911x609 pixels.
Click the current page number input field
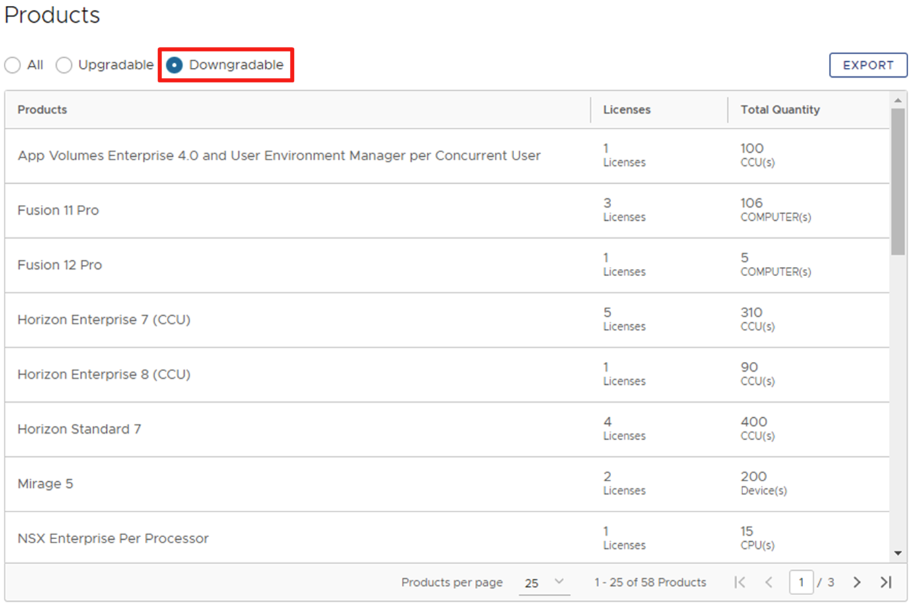[801, 582]
